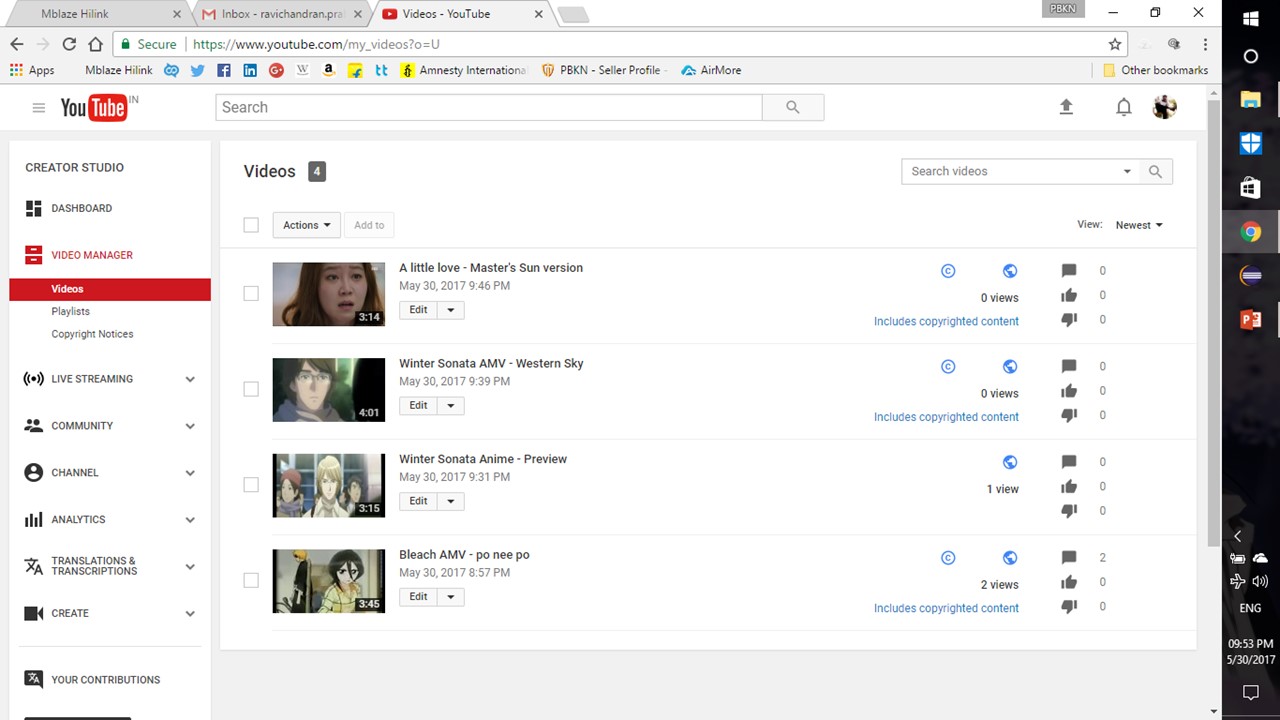Click Edit for Winter Sonata AMV video
Viewport: 1280px width, 720px height.
click(x=418, y=405)
